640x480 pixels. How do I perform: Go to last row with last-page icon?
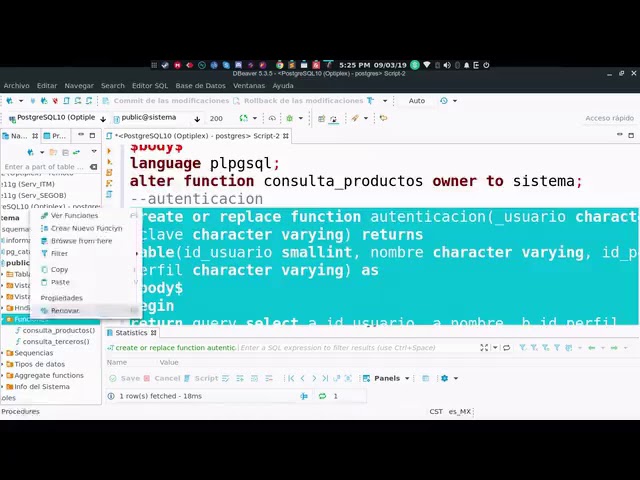325,378
